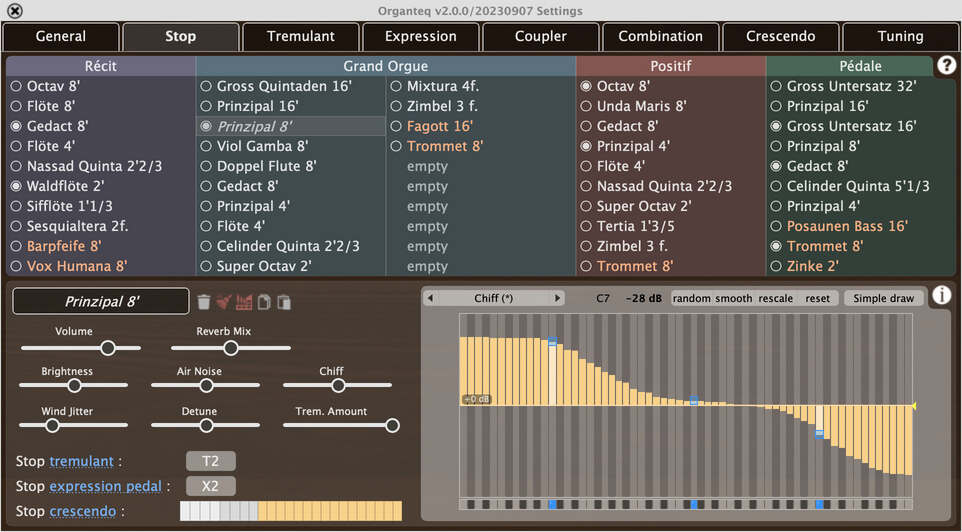
Task: Select Grand Orgue Trommet 8' stop
Action: pyautogui.click(x=481, y=146)
